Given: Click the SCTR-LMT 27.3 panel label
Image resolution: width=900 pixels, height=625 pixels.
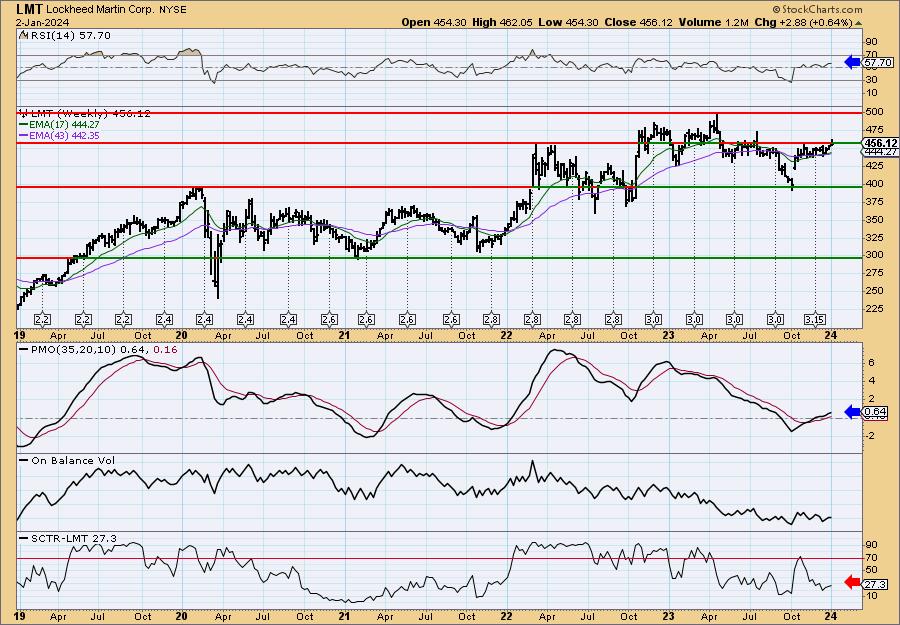Looking at the screenshot, I should [73, 538].
